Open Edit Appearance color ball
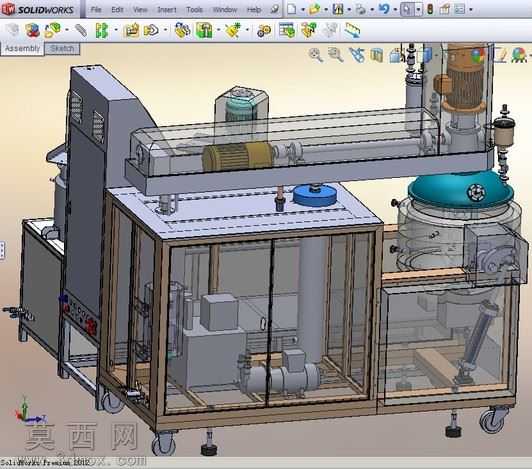 pyautogui.click(x=478, y=55)
